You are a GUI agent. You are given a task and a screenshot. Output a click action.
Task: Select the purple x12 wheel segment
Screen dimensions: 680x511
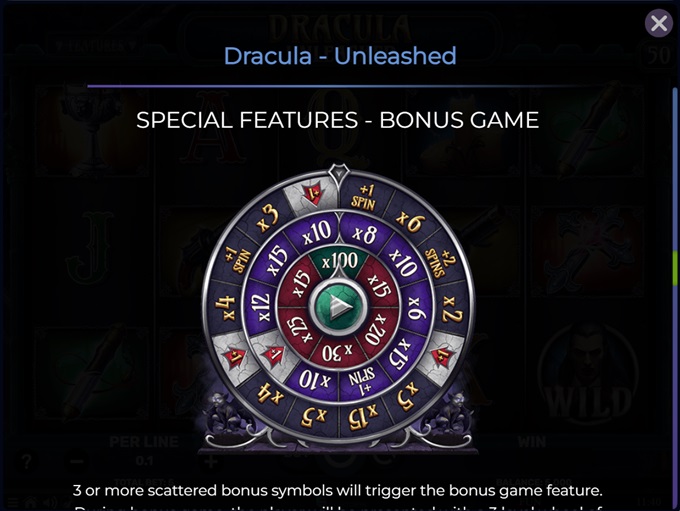259,308
